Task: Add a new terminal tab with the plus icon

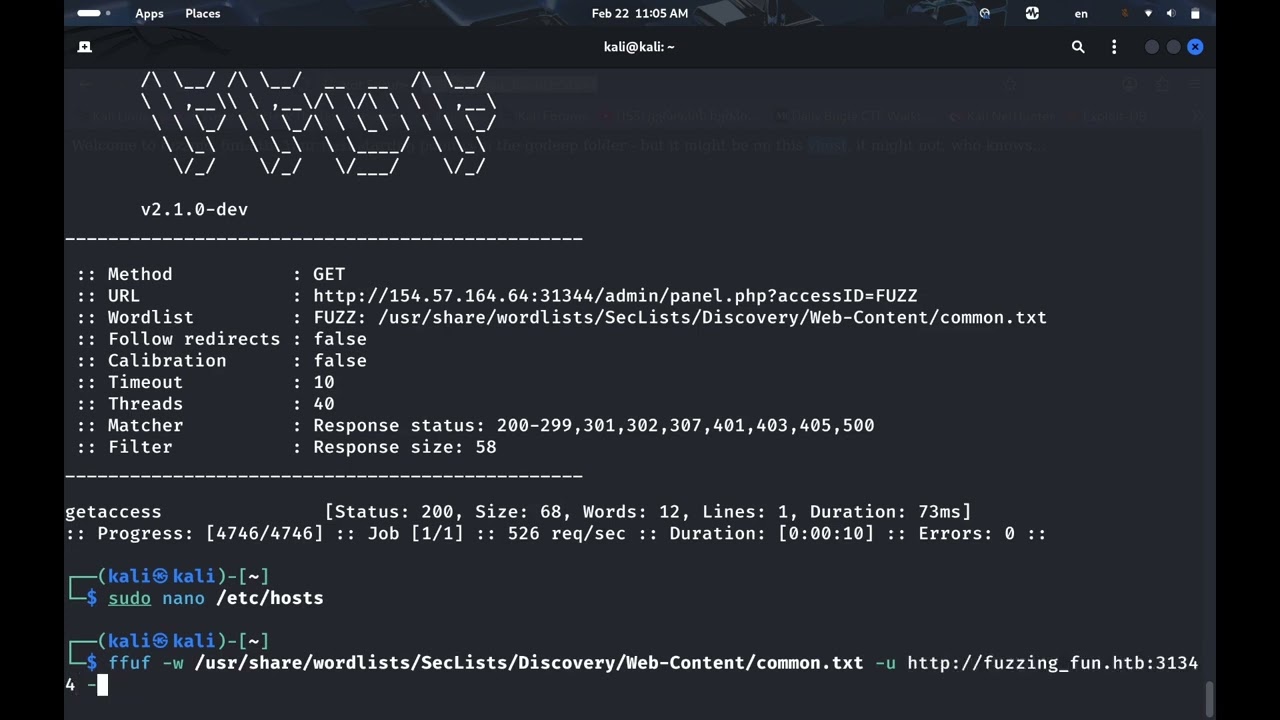Action: (85, 47)
